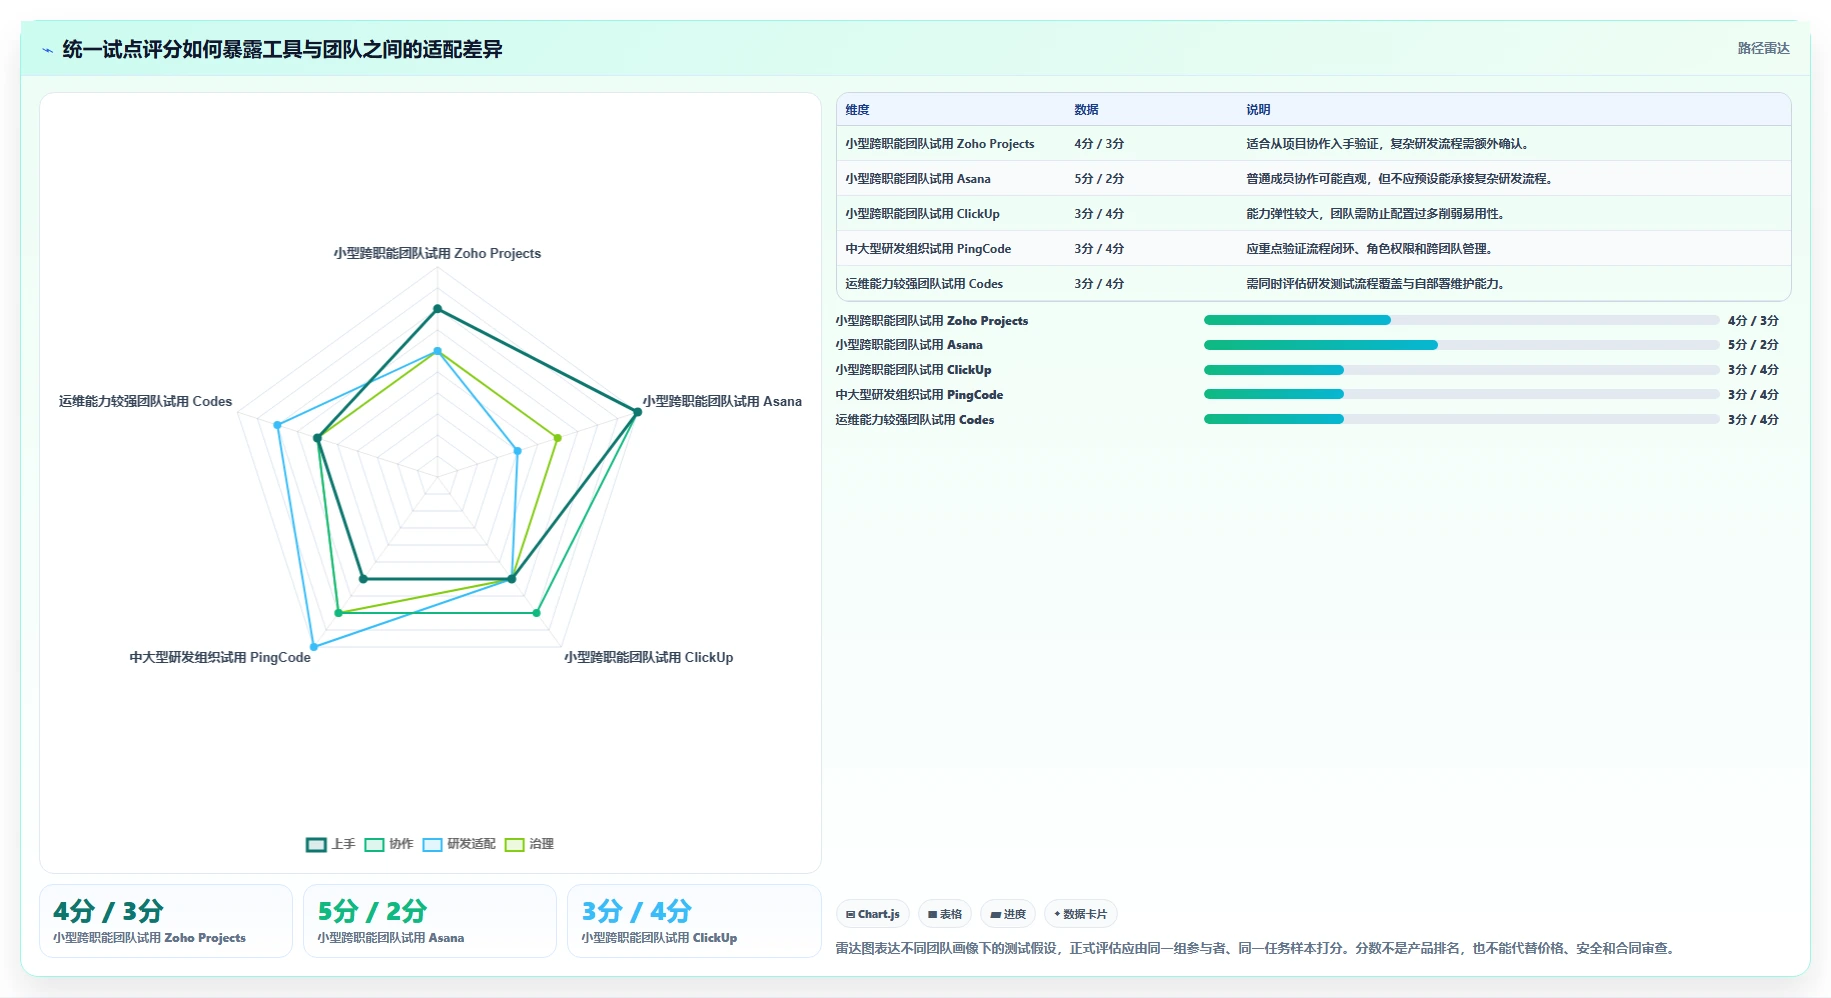This screenshot has height=998, width=1831.
Task: Click radar axis label 小型跨职能团队试用 Asana
Action: tap(722, 401)
